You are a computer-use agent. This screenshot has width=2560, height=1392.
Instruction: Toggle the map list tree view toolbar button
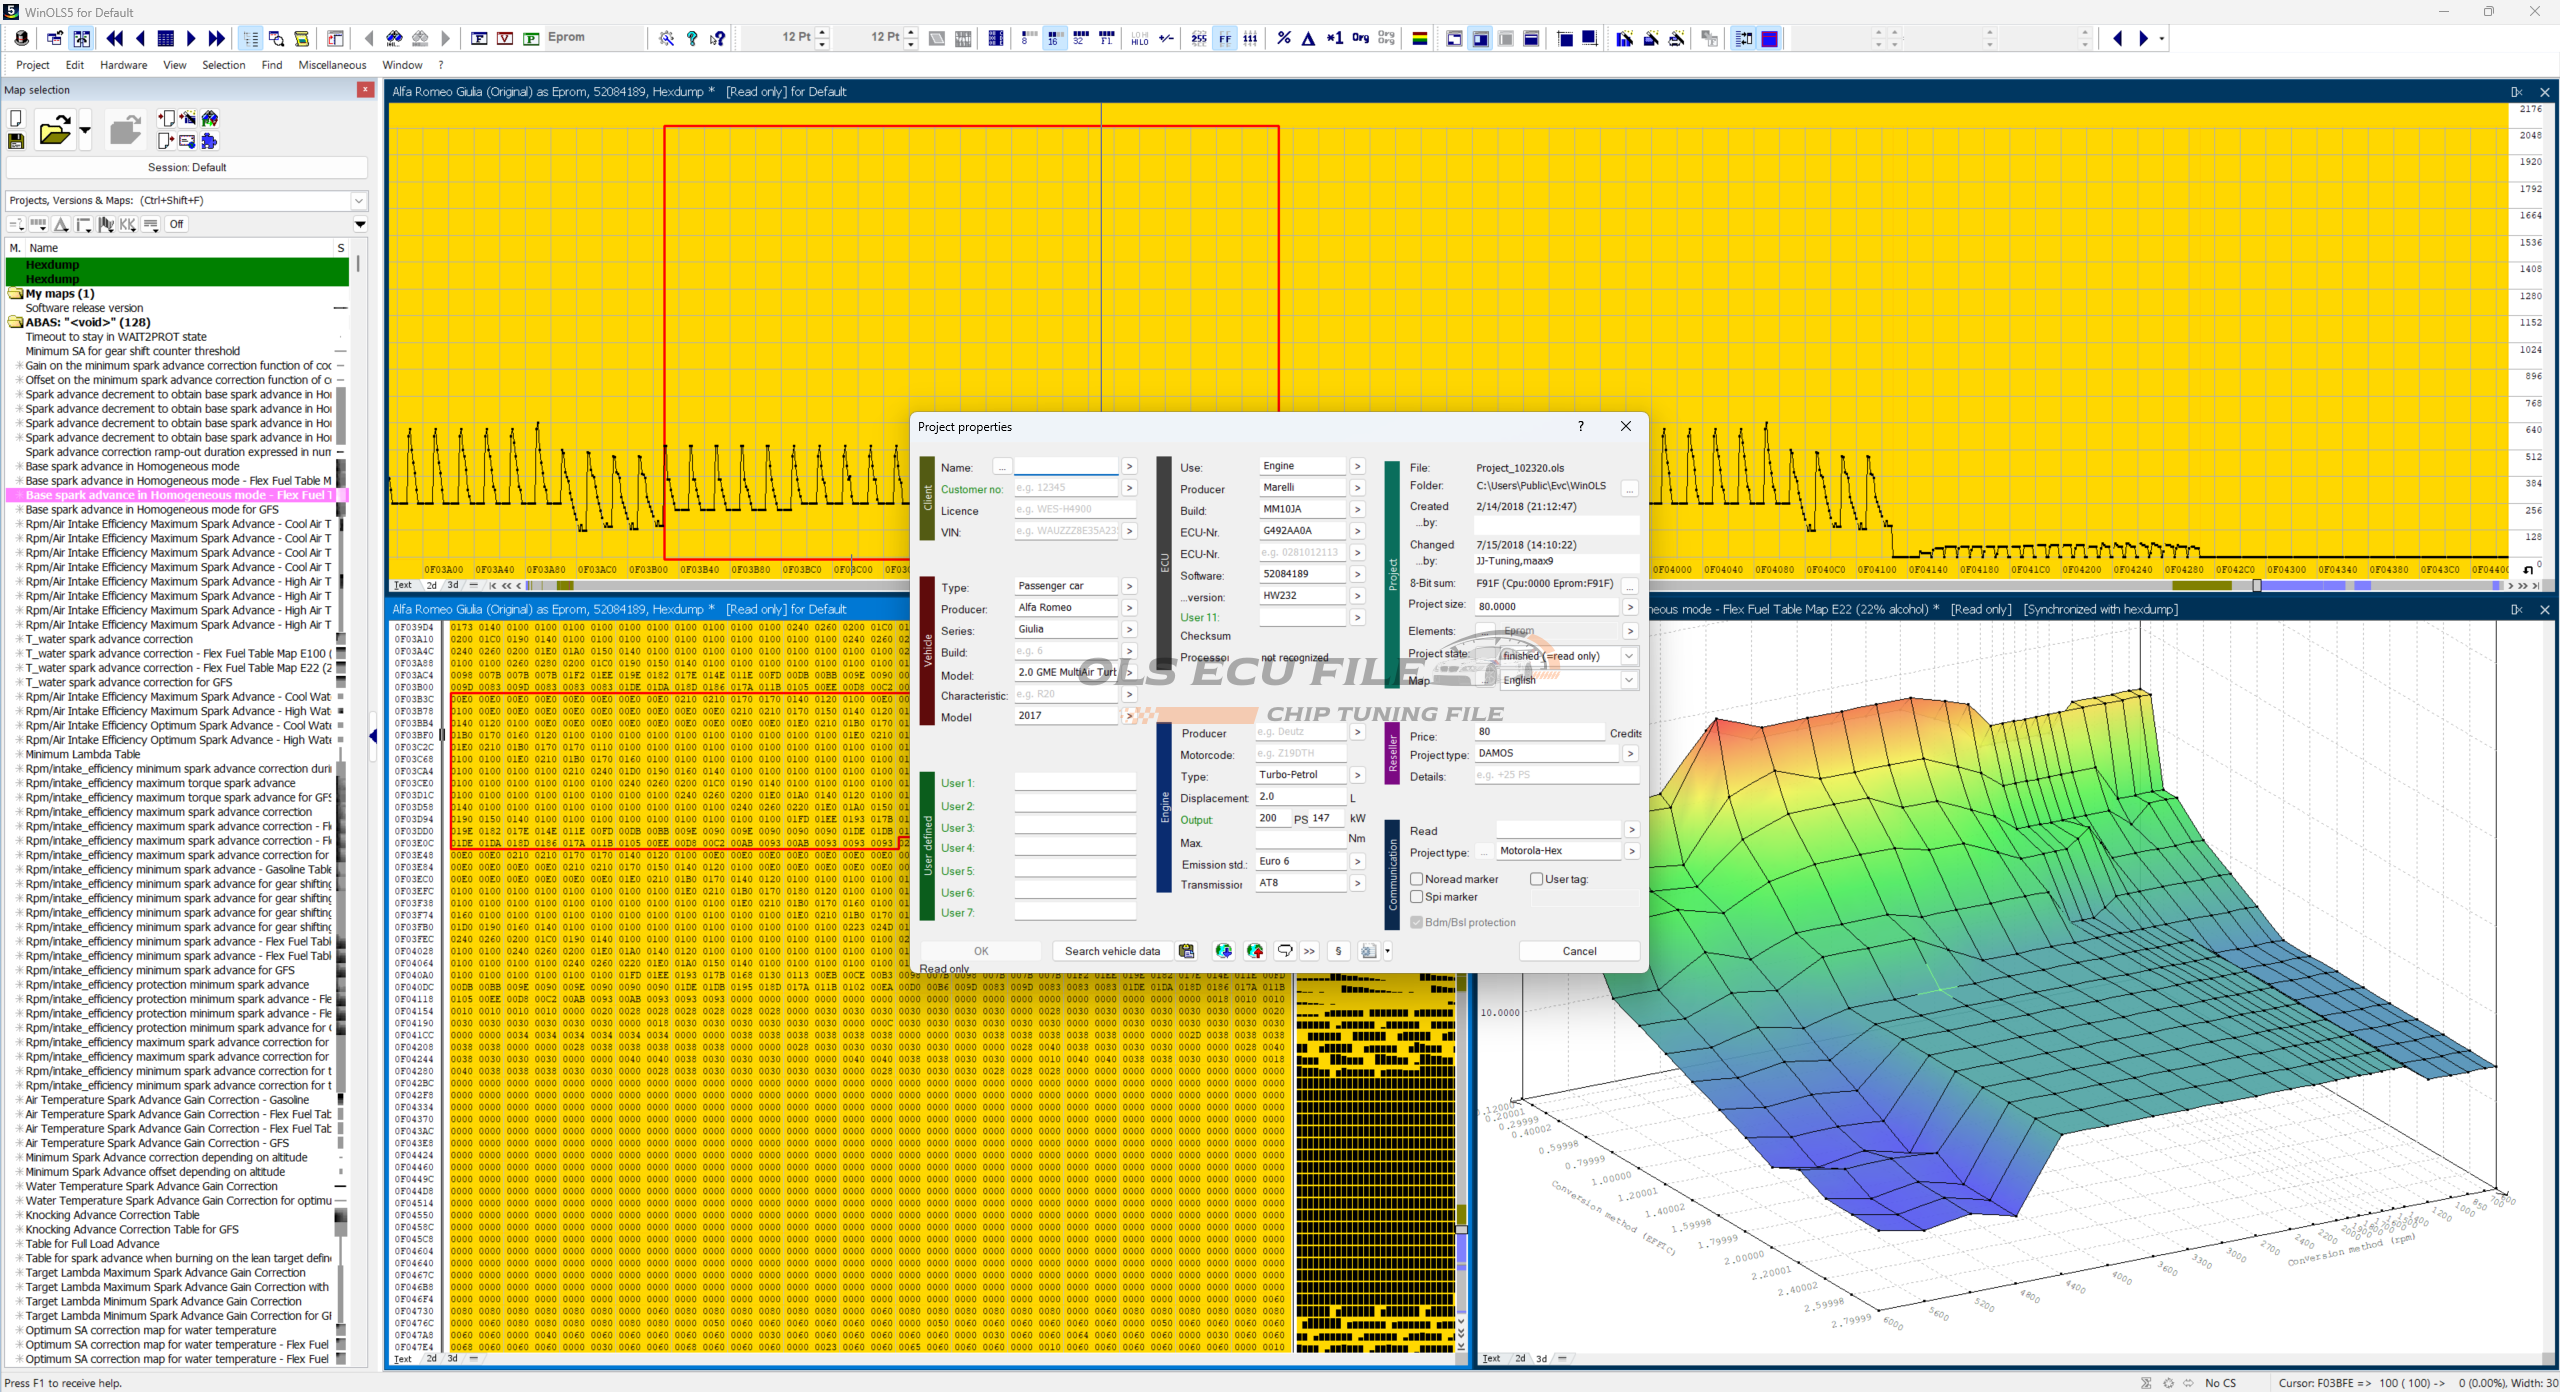click(x=250, y=39)
